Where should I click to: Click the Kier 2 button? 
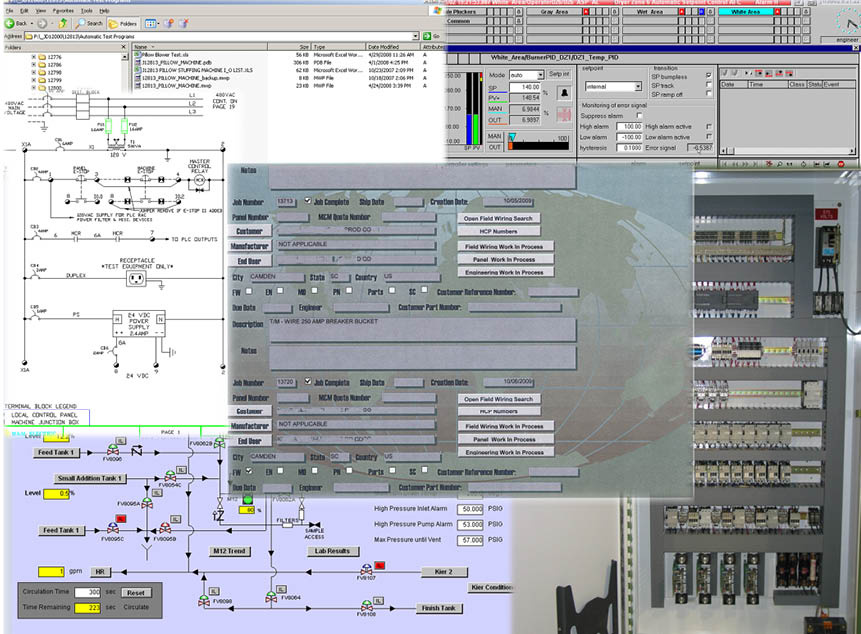(x=444, y=572)
